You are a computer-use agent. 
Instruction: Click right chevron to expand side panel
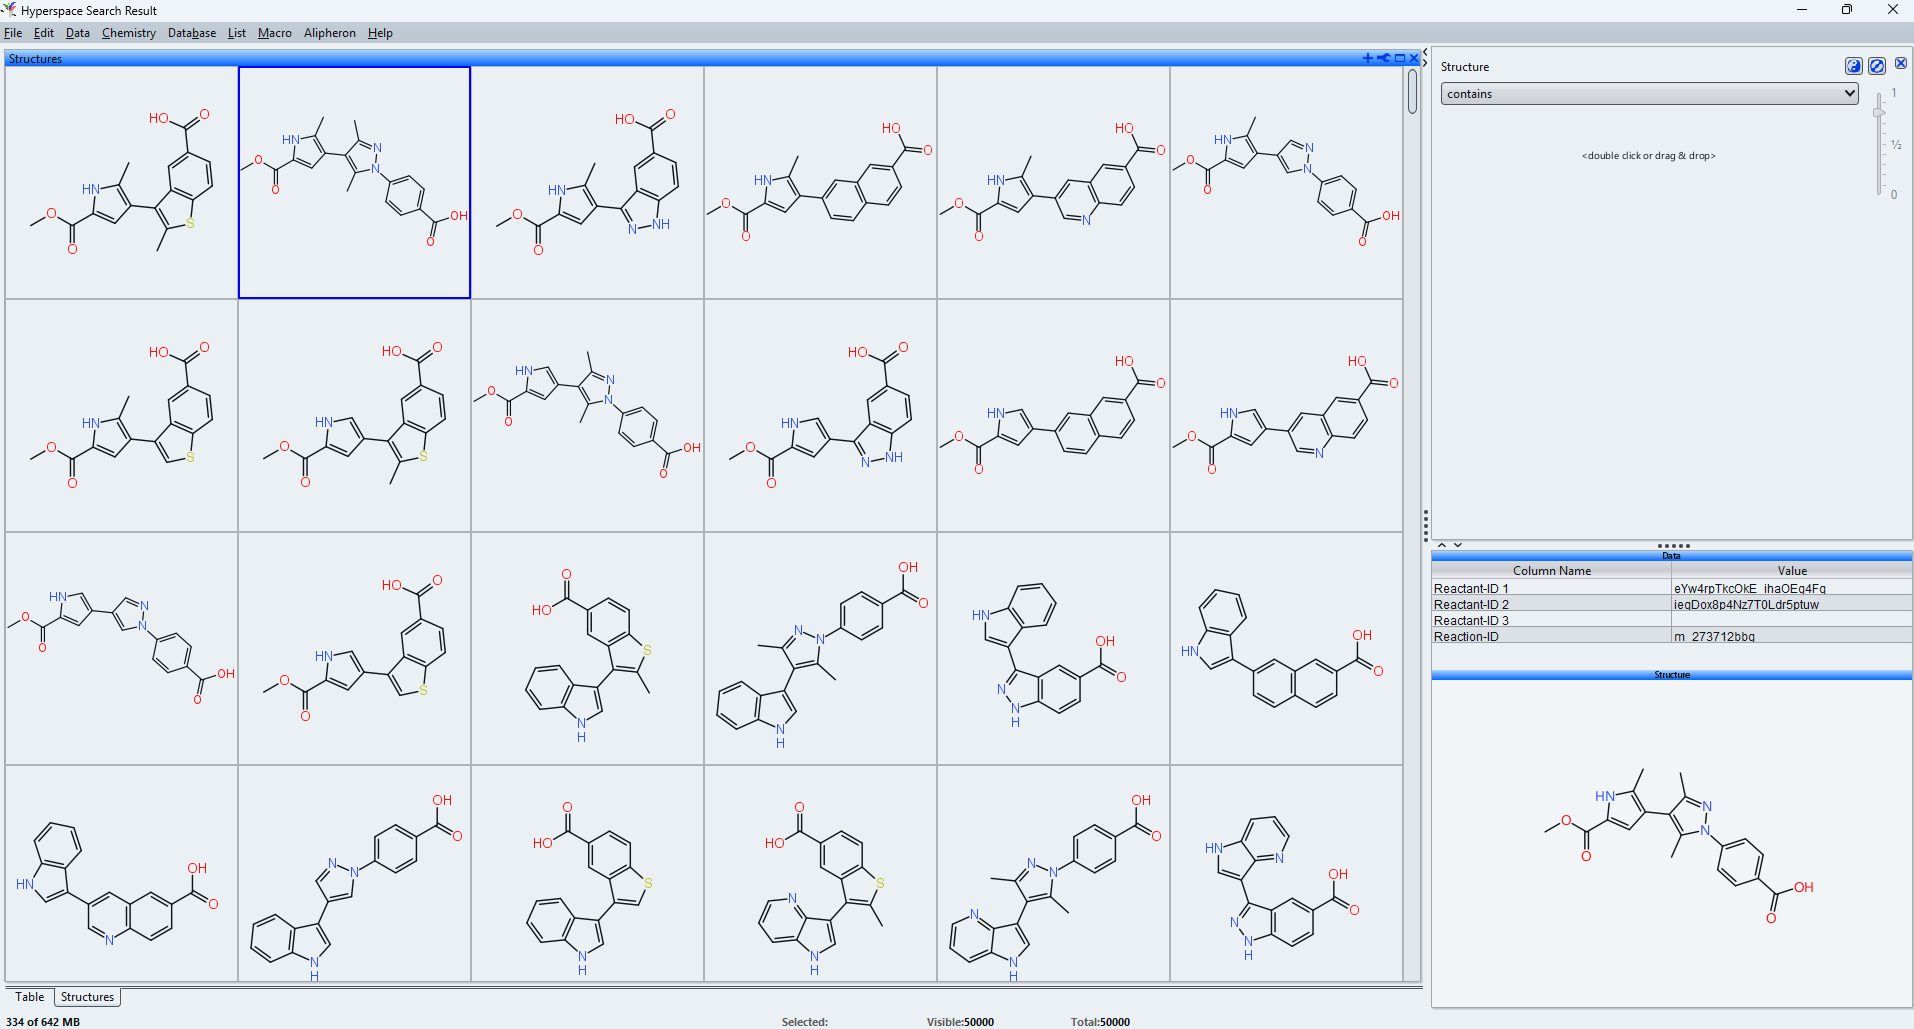tap(1425, 63)
